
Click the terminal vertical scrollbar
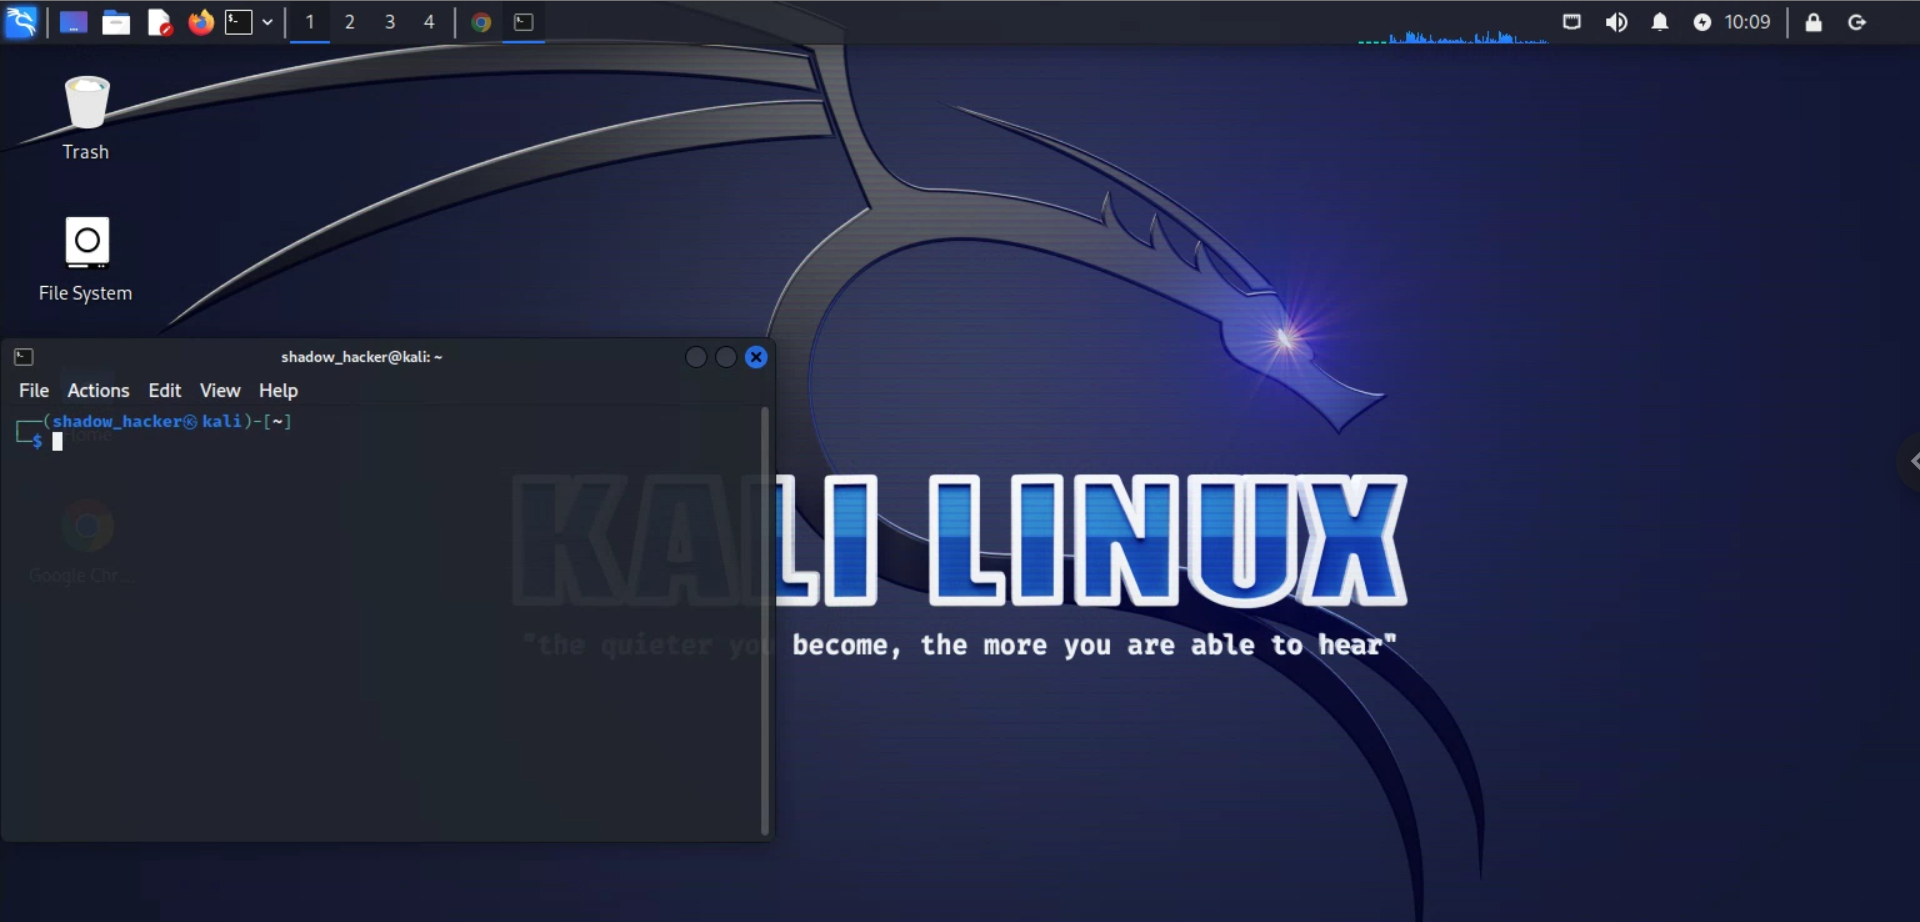pos(765,620)
